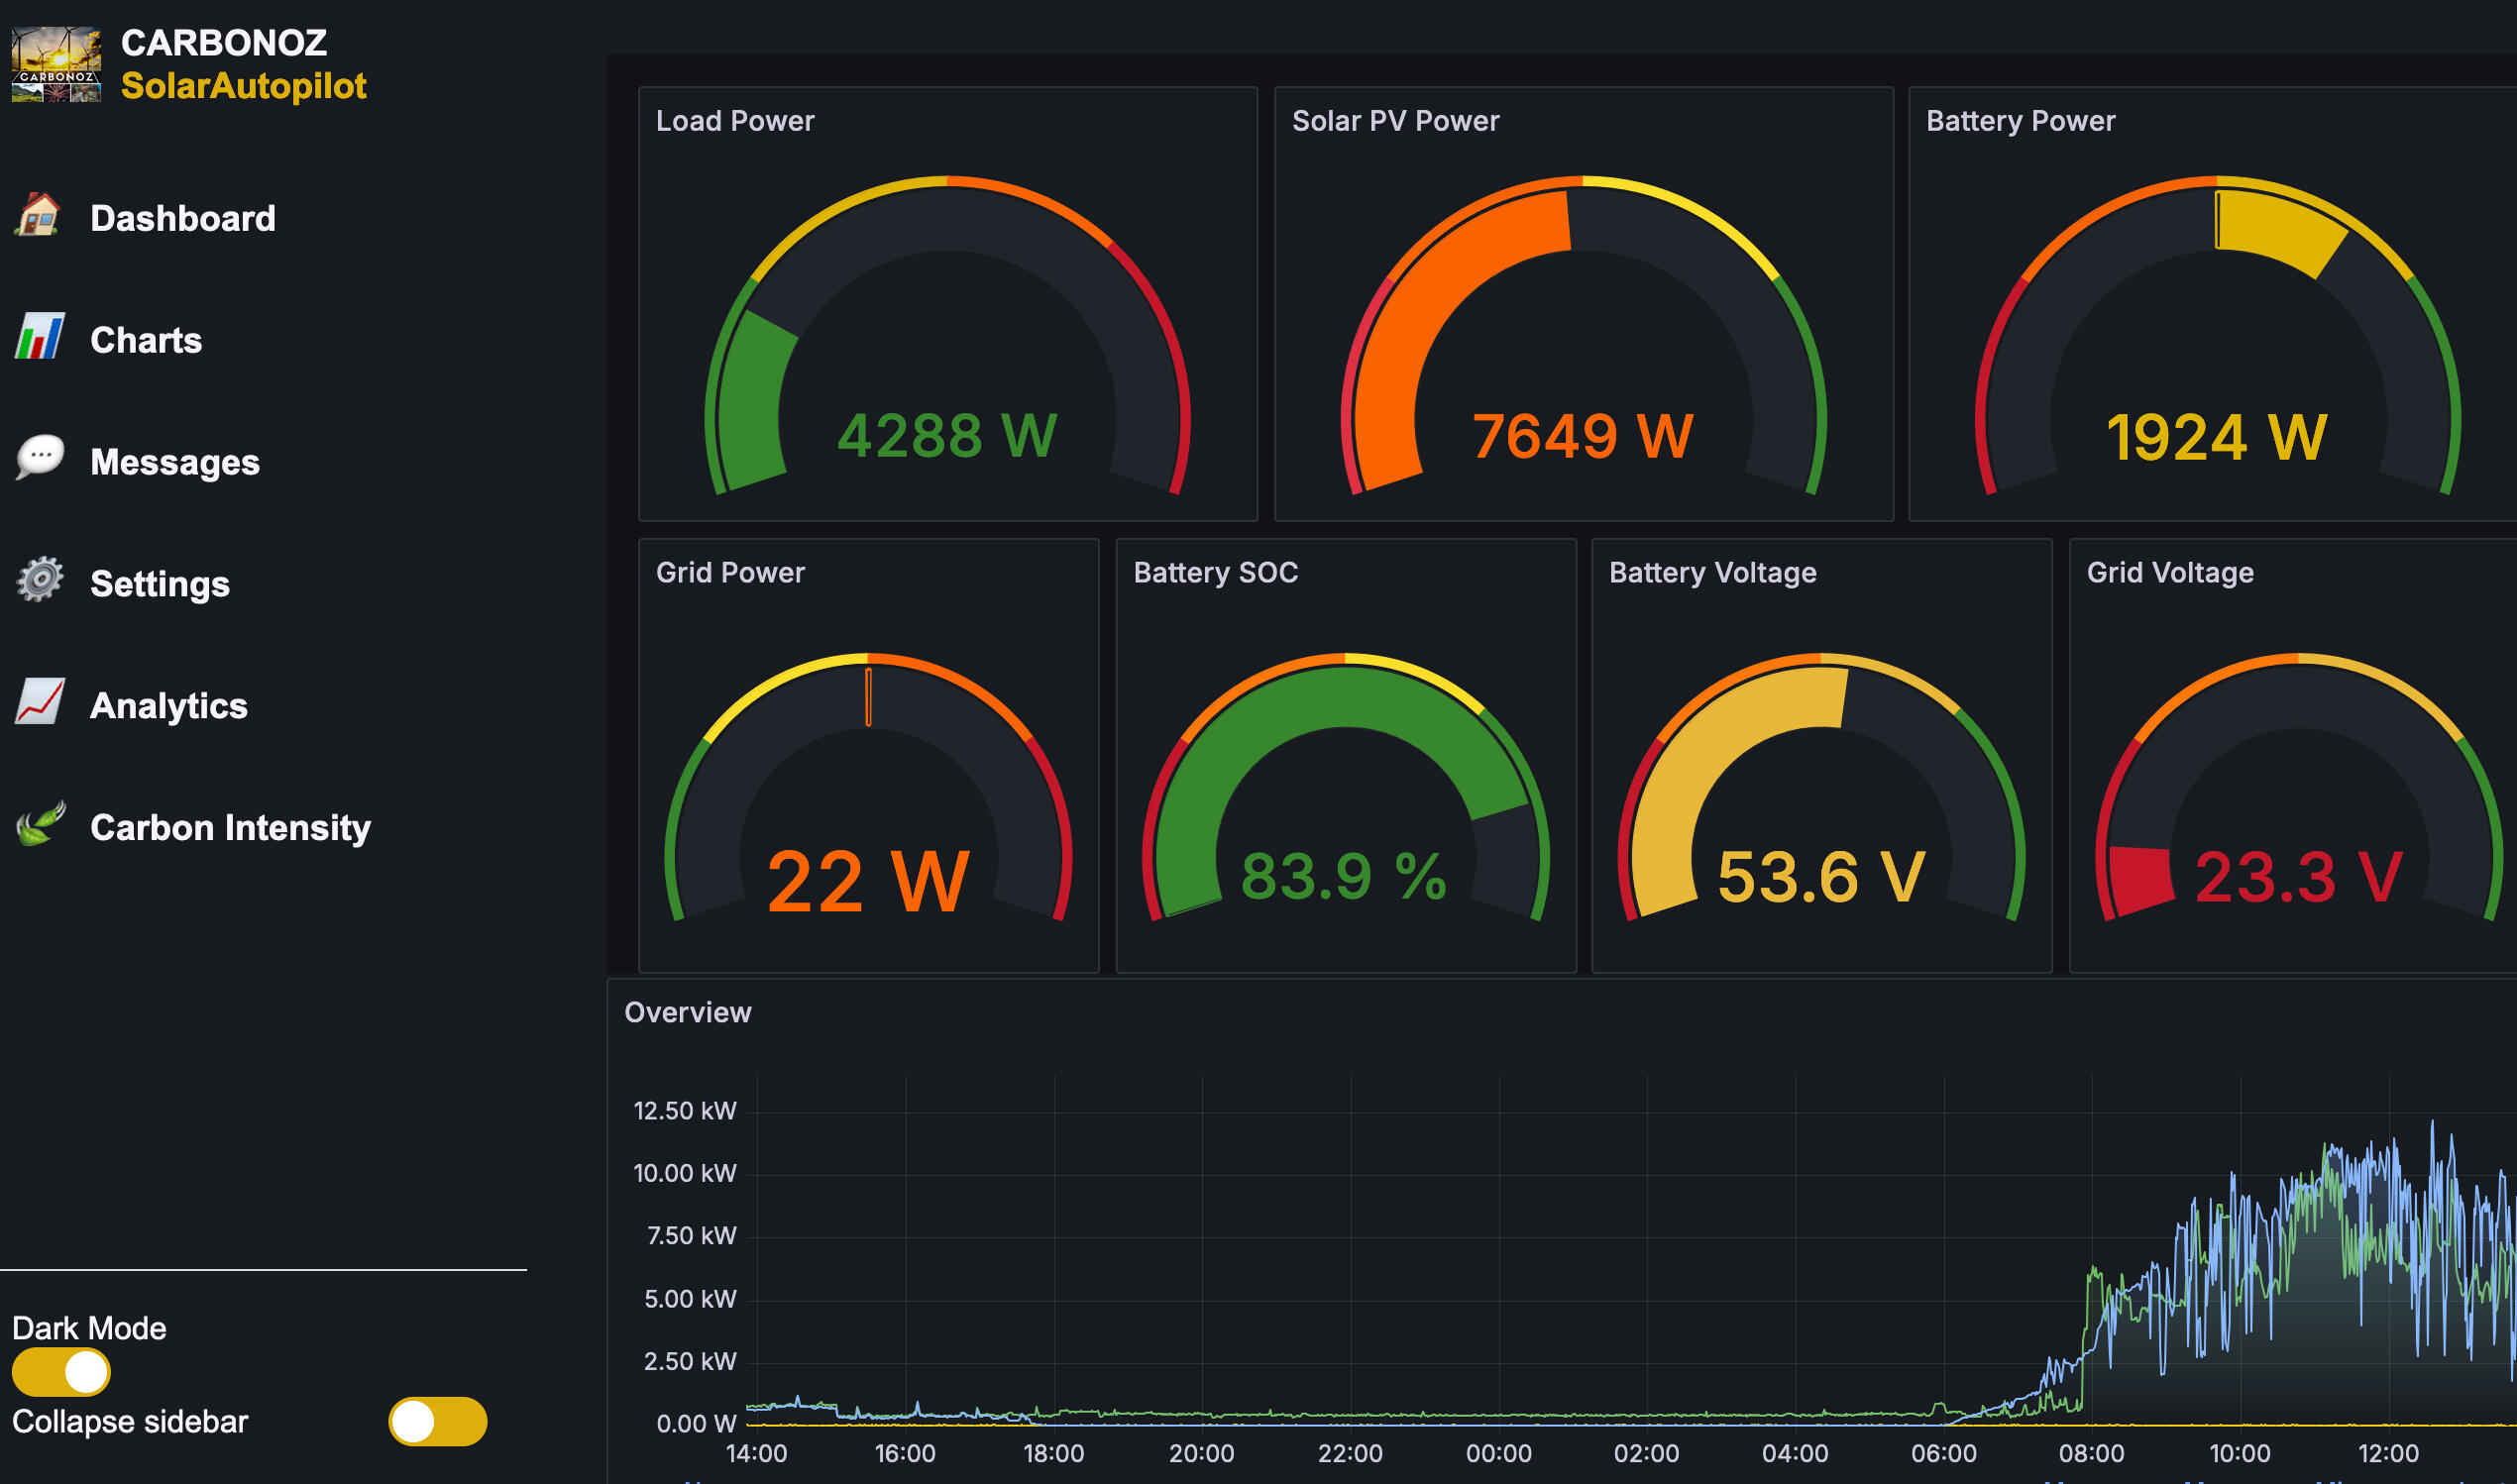Open the Messages navigation item
Screen dimensions: 2517x1484
[173, 459]
